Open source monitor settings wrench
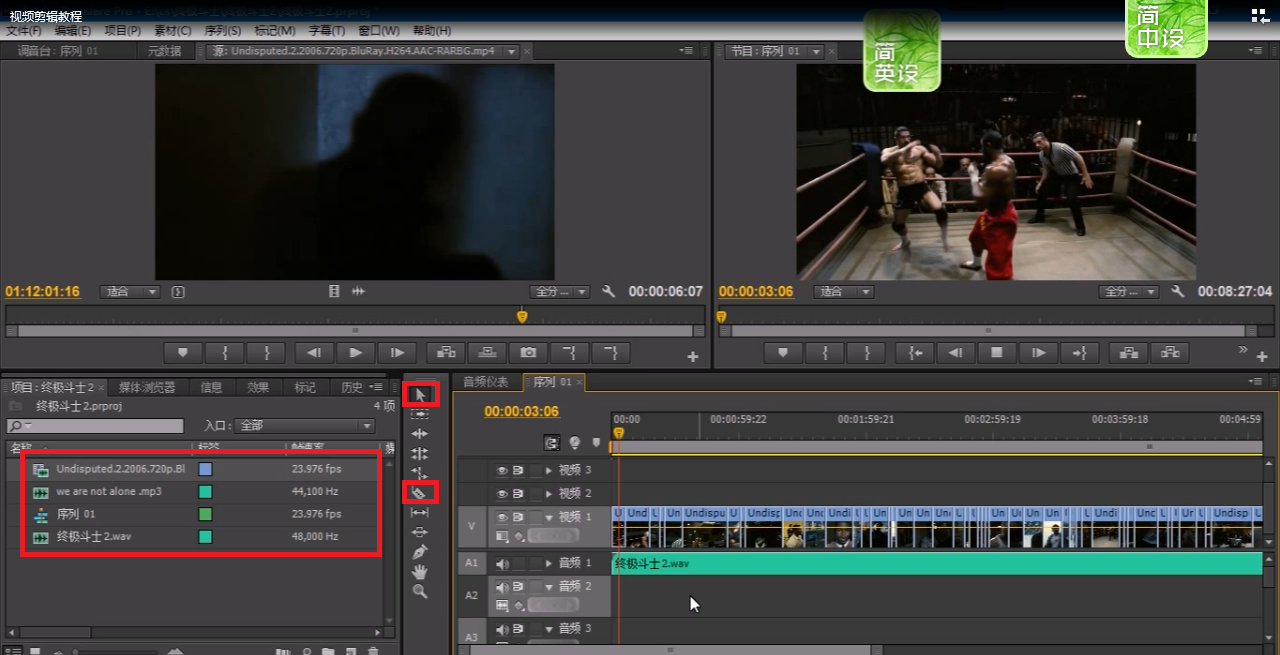This screenshot has height=655, width=1280. 609,292
